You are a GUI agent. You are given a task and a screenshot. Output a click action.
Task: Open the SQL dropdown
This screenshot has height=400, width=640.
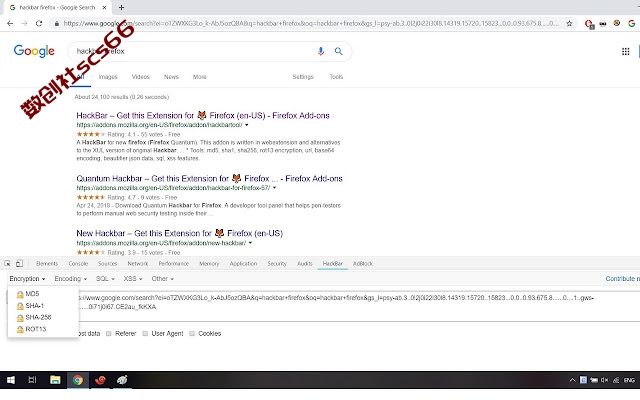coord(105,279)
